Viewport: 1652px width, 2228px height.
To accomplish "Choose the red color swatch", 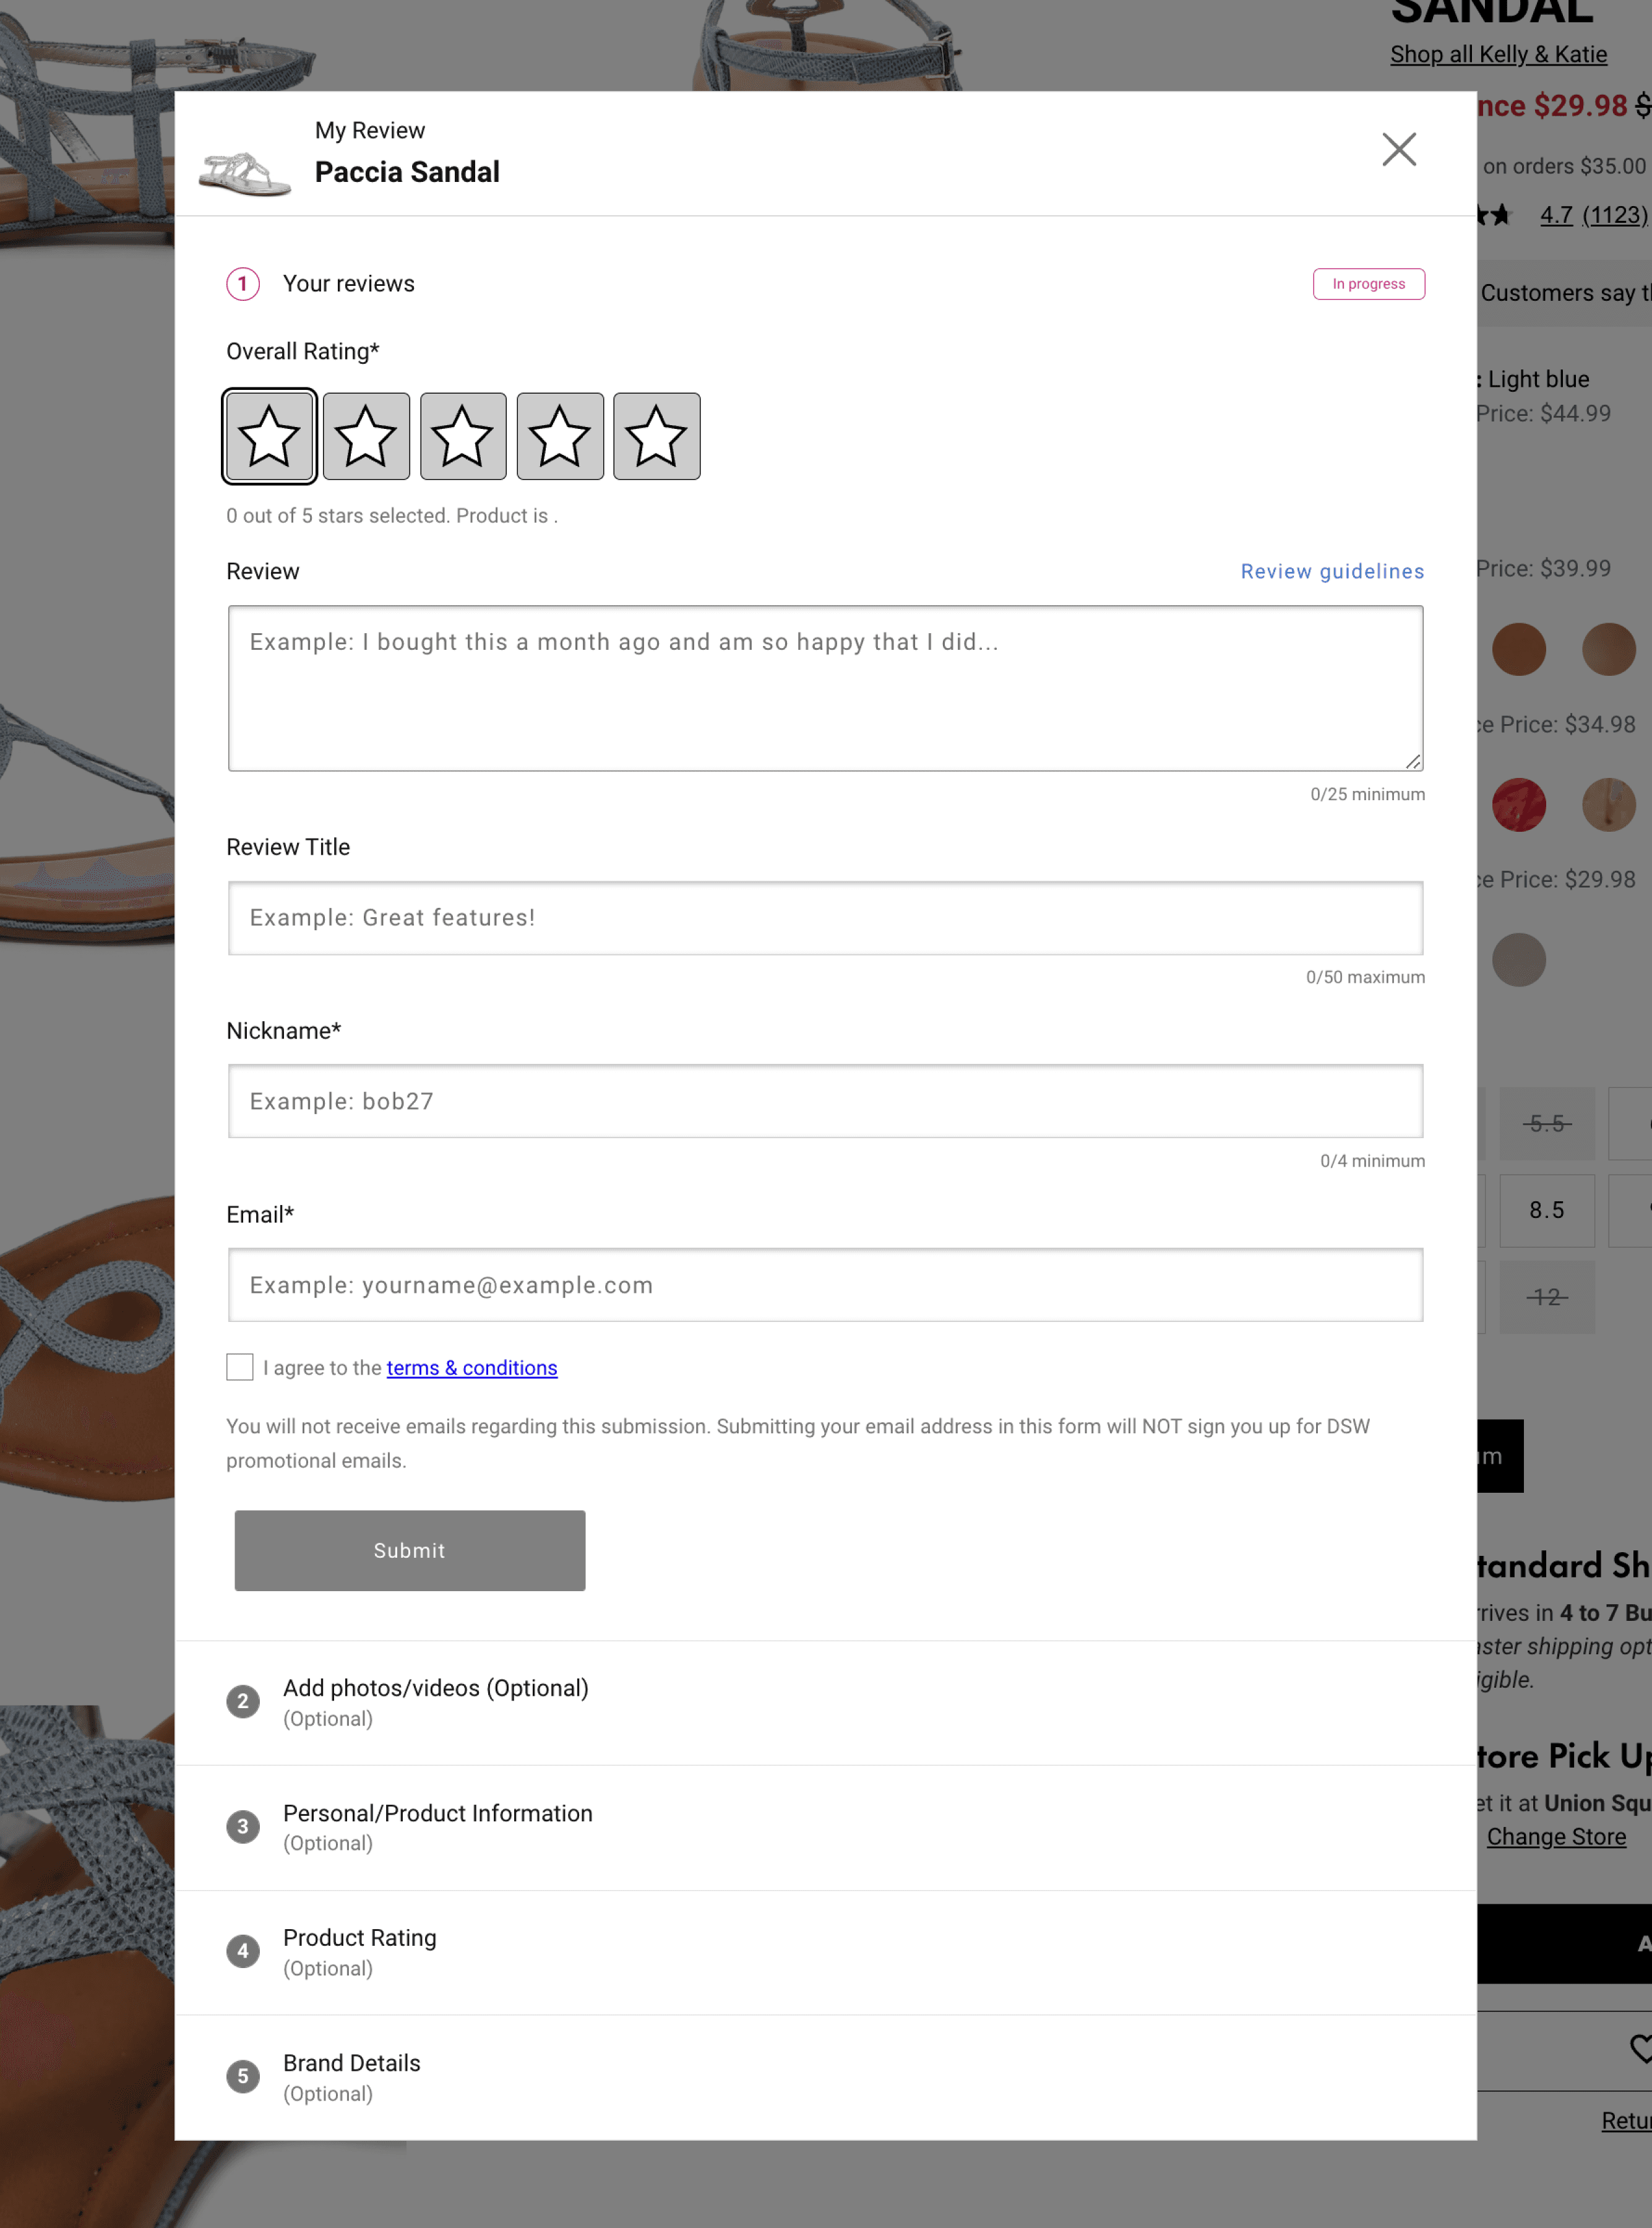I will point(1518,805).
